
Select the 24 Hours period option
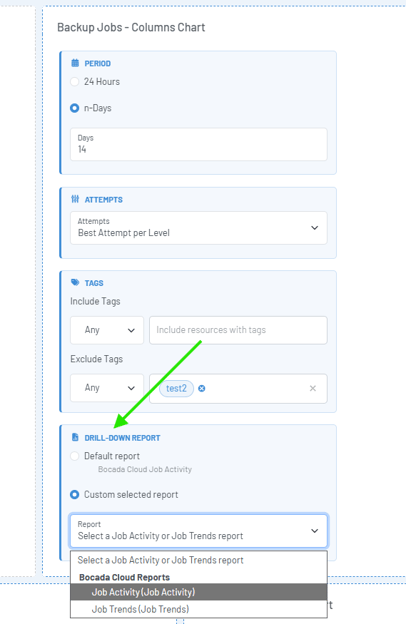click(74, 82)
